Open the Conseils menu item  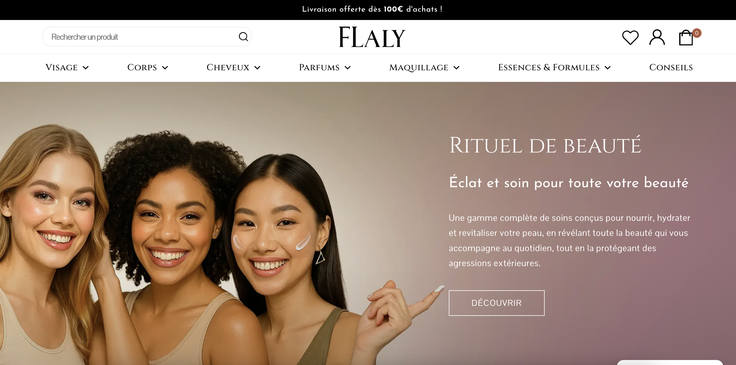tap(671, 68)
